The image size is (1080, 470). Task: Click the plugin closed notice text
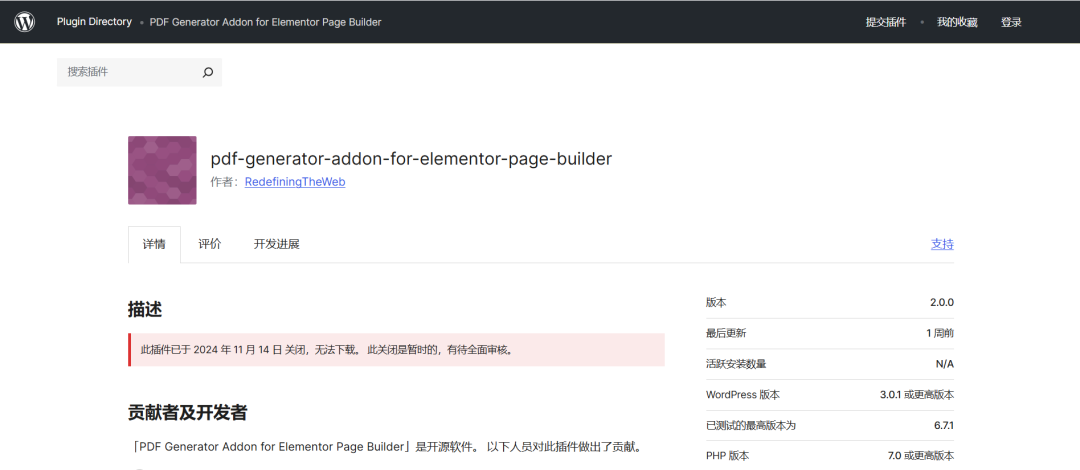326,349
